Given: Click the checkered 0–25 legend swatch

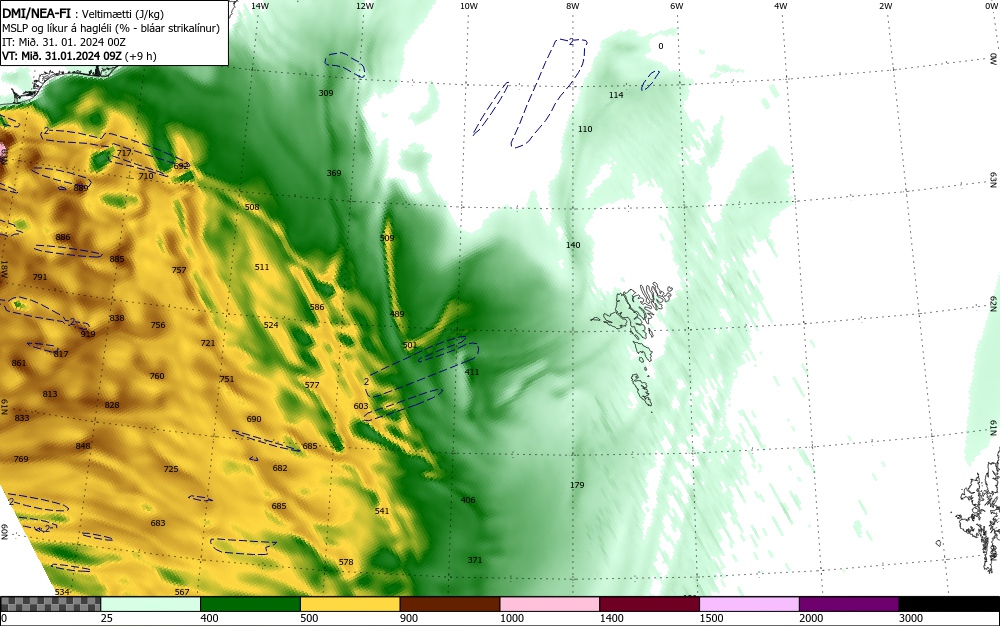Looking at the screenshot, I should pos(50,604).
